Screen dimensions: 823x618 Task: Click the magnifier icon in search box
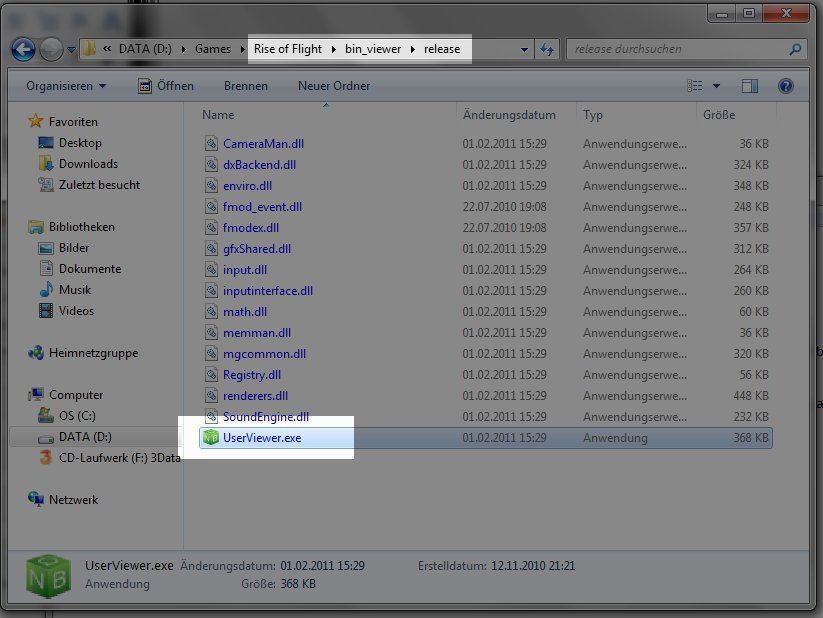click(x=795, y=48)
